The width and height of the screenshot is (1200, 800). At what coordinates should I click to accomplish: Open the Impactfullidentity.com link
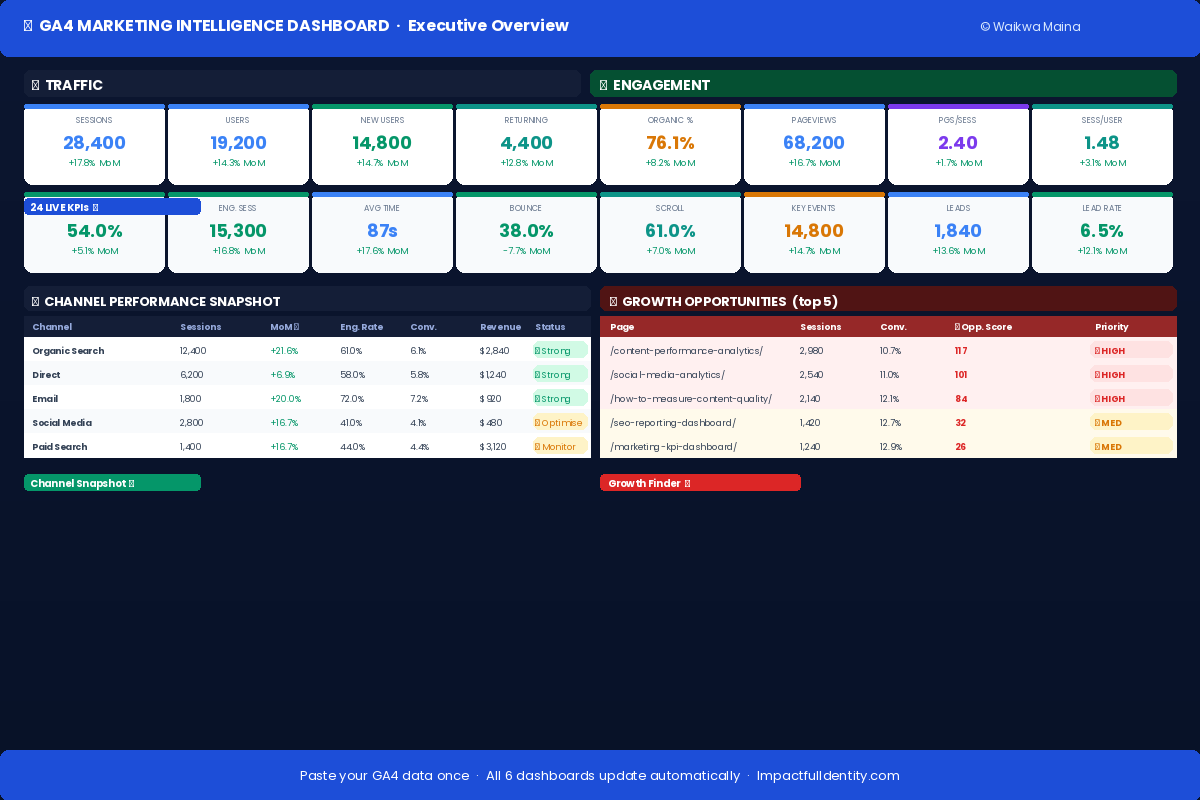828,775
